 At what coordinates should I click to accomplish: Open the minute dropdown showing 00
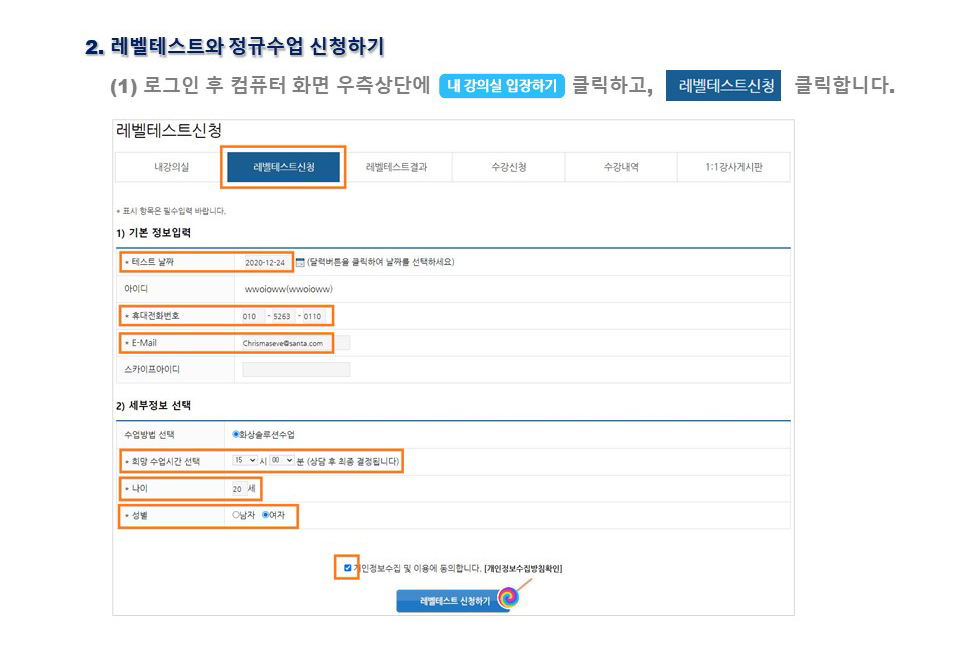tap(281, 461)
